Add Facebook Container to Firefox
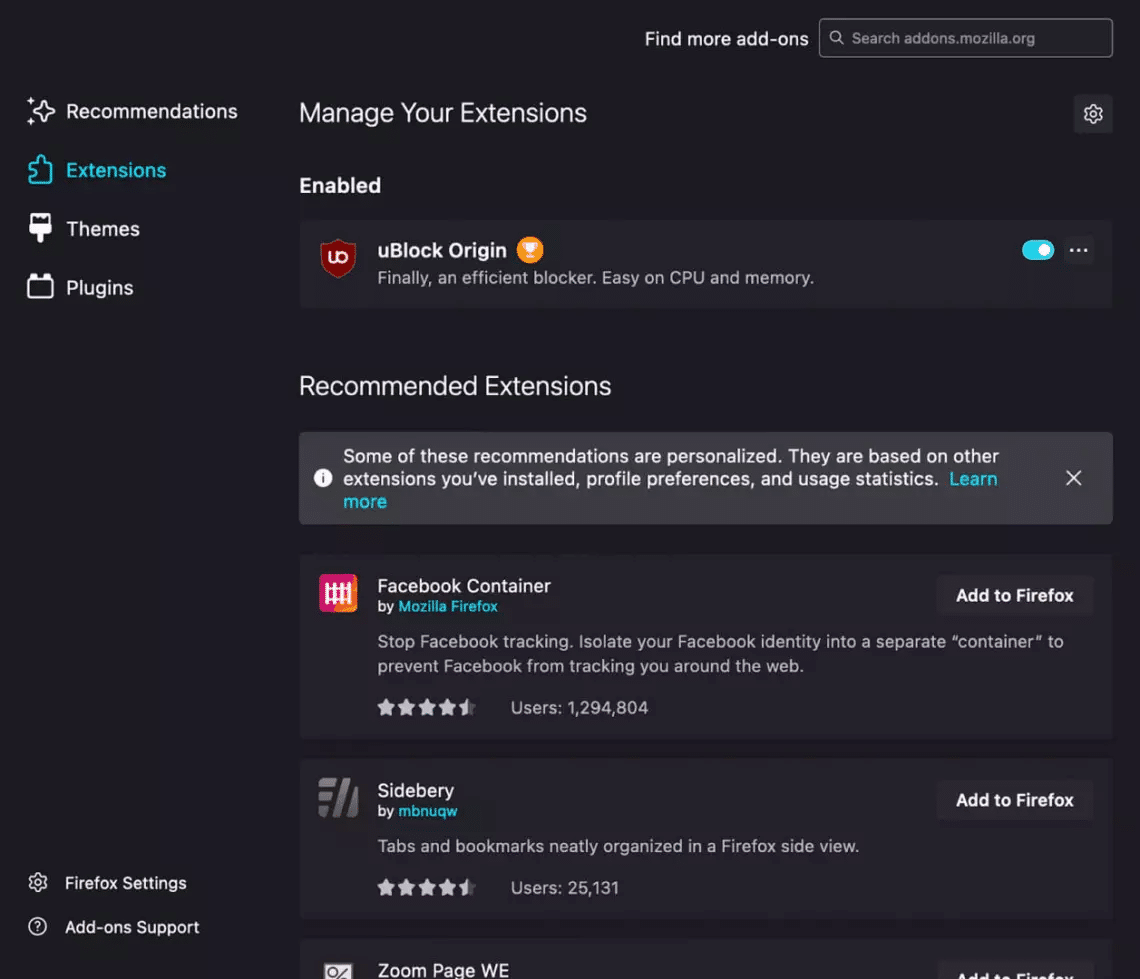 click(1014, 595)
